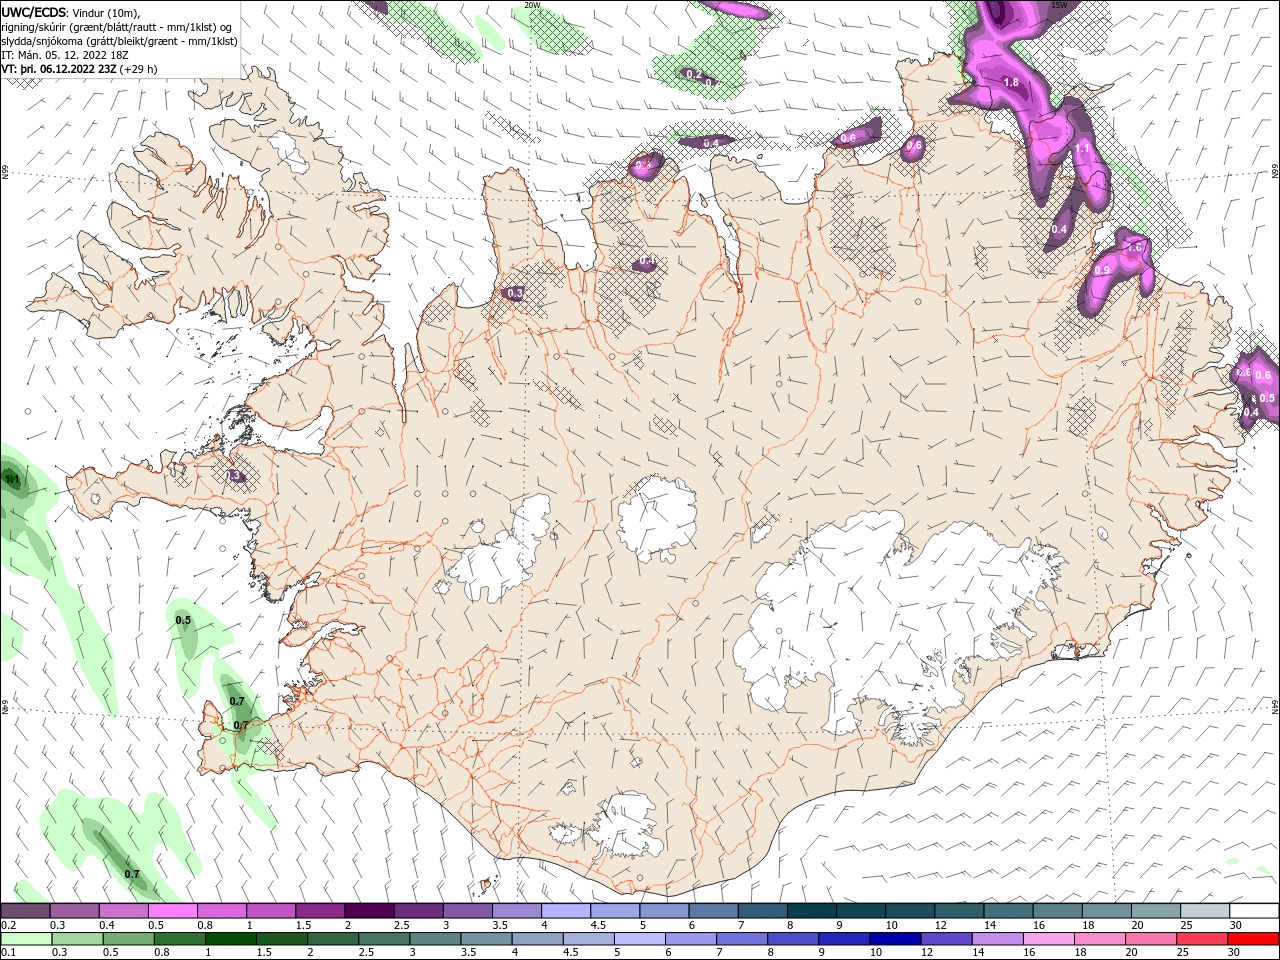
Task: Click the 'slydda/snjókoma' description line
Action: coord(119,41)
